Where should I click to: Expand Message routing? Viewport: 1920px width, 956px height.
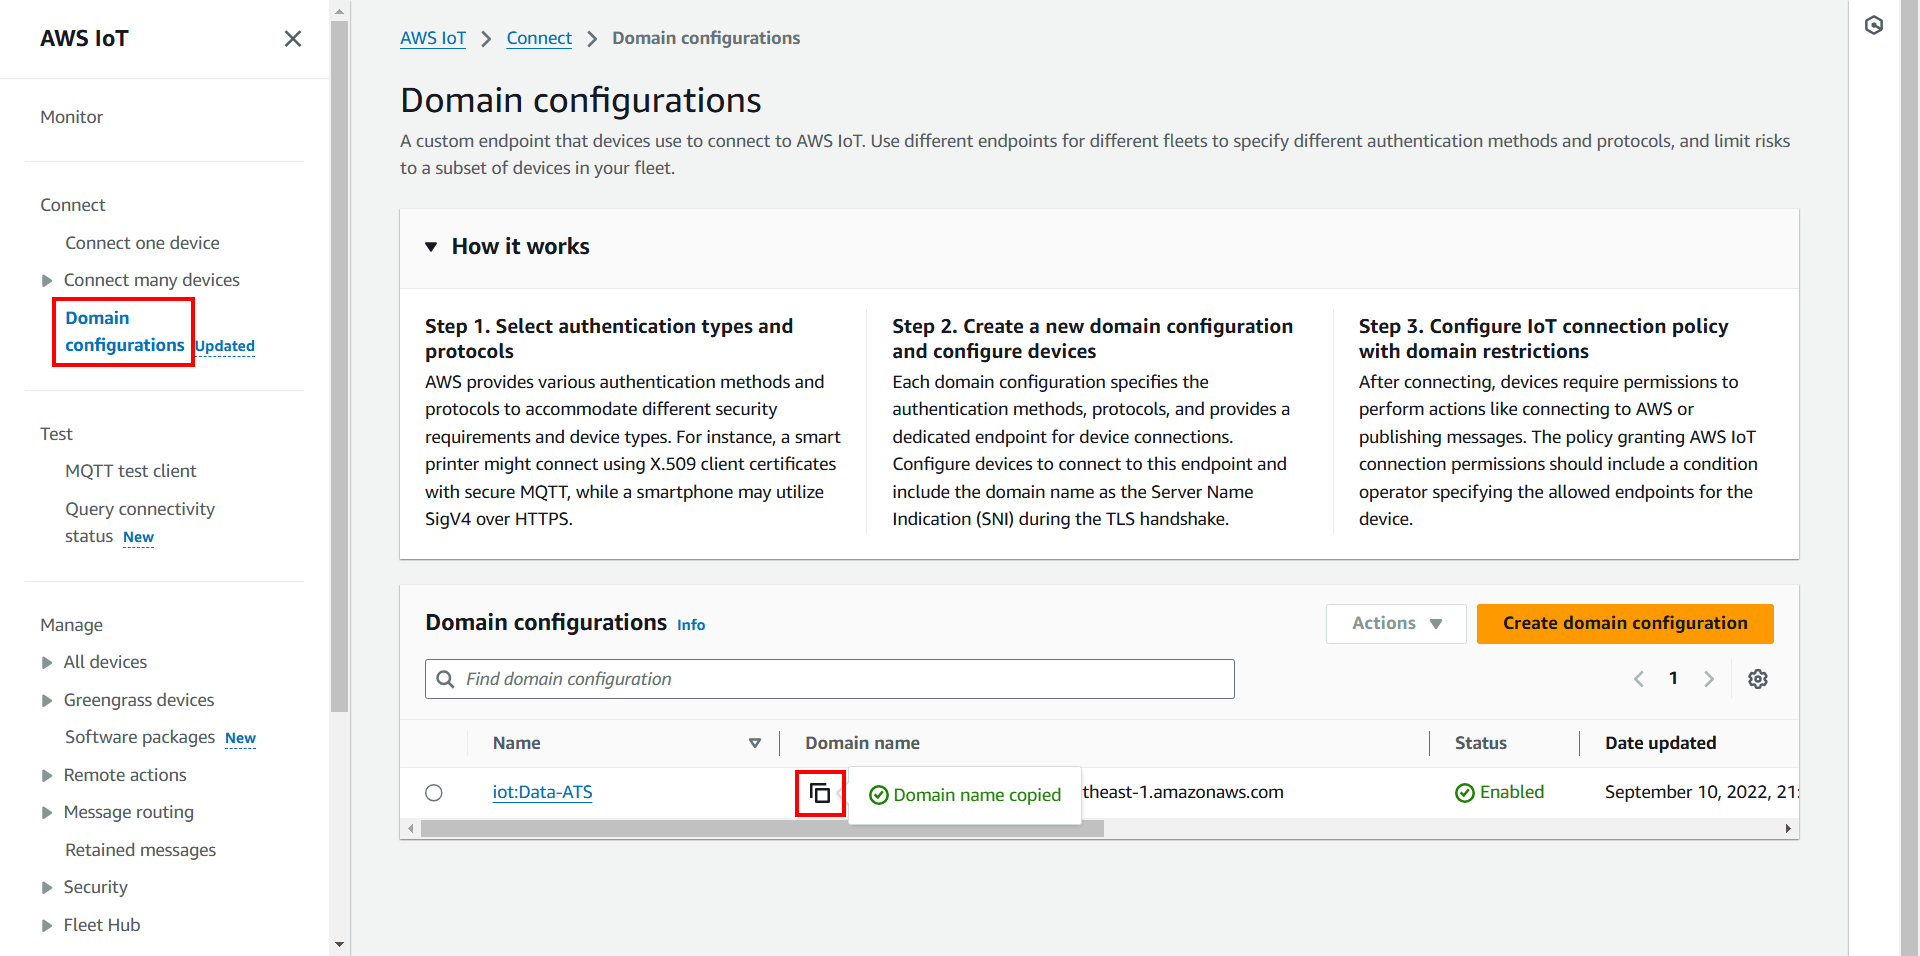tap(47, 813)
